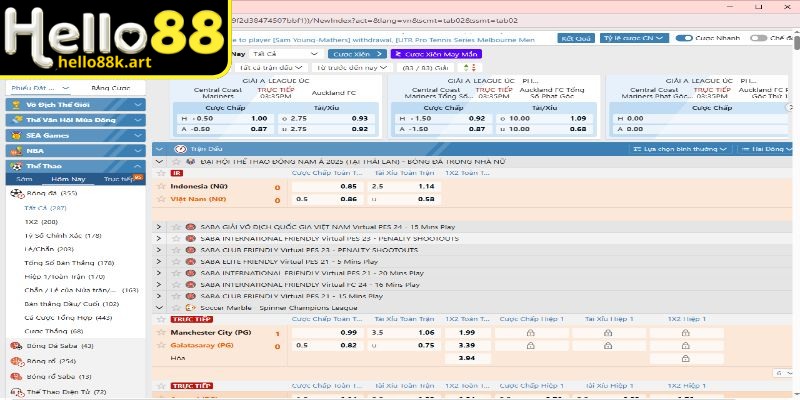Expand the SABA ELITE FRIENDLY Virtual PES 21 row

pyautogui.click(x=159, y=262)
